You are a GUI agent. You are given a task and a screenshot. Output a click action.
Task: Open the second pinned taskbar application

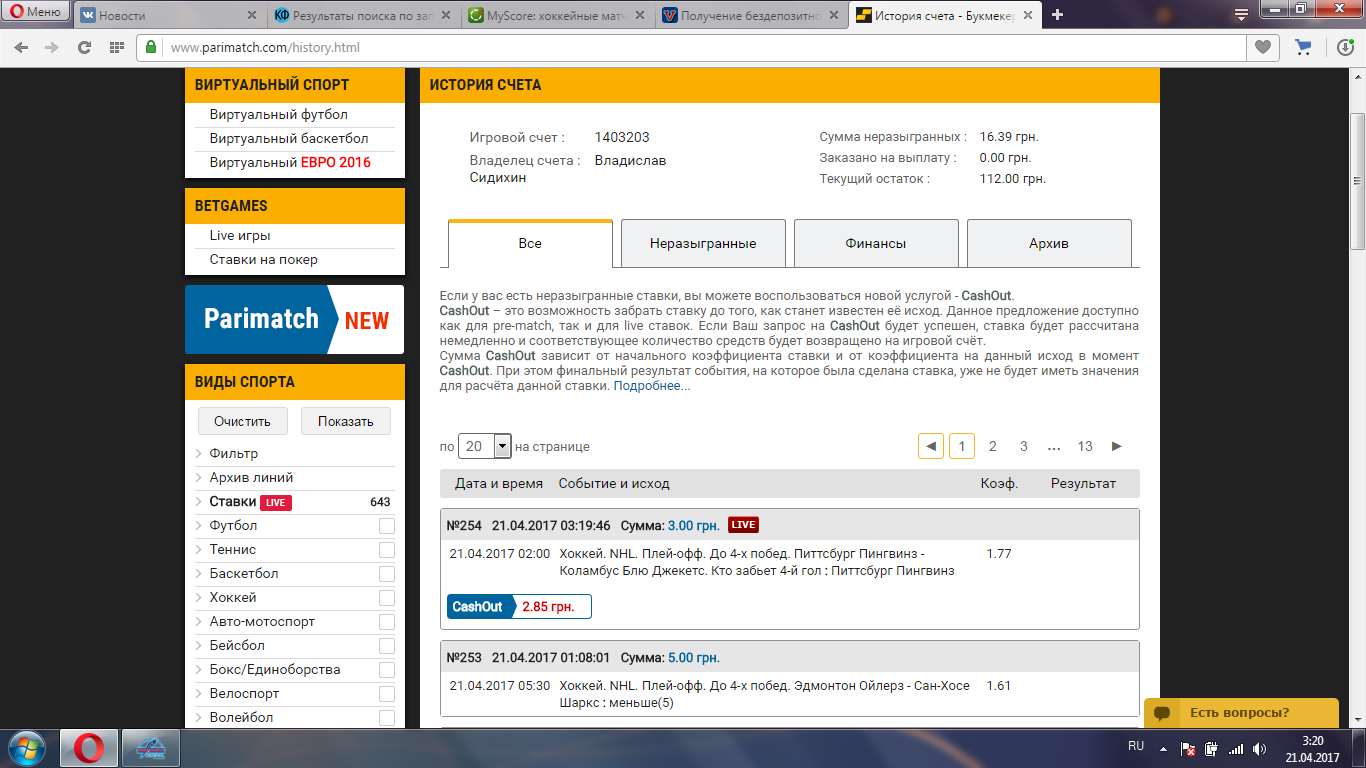pos(151,748)
